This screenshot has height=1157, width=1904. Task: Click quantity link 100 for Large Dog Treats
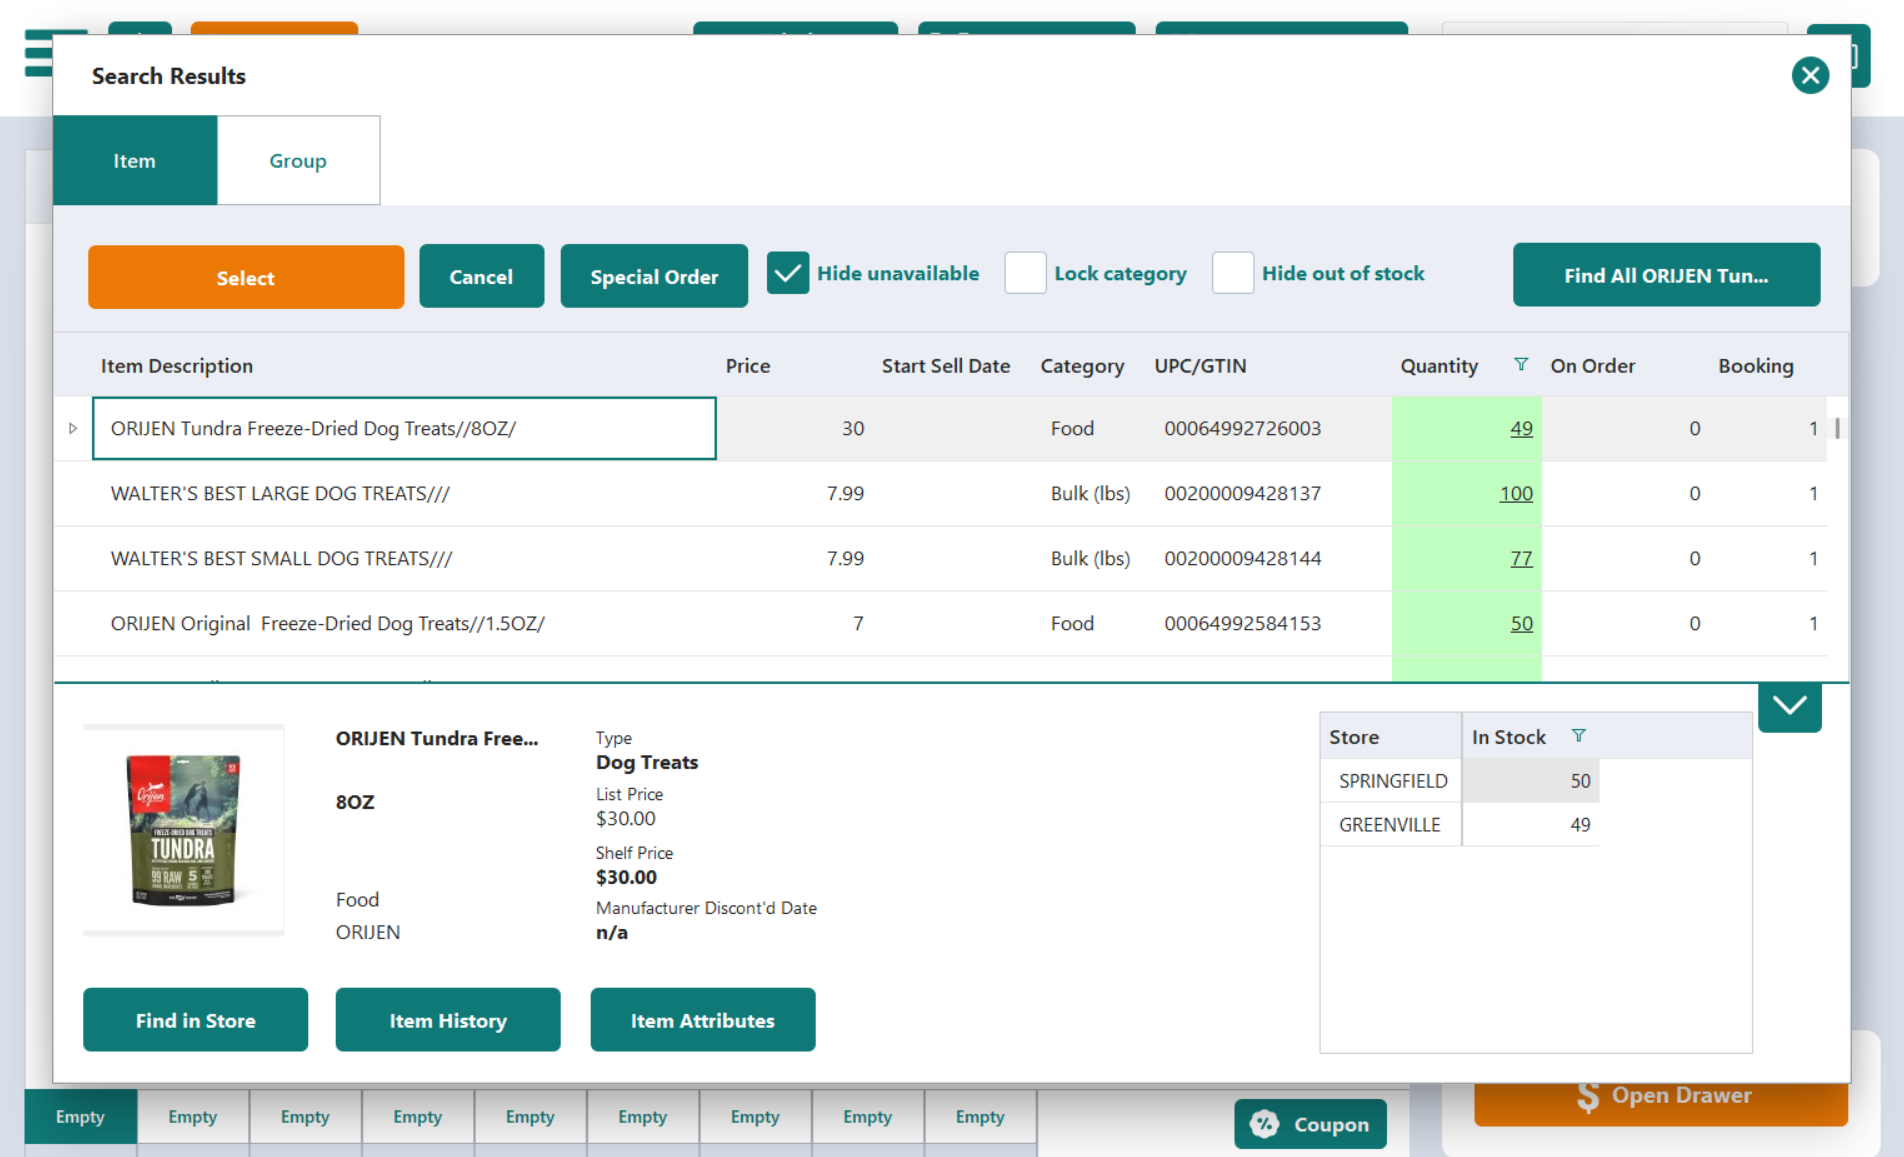point(1516,493)
